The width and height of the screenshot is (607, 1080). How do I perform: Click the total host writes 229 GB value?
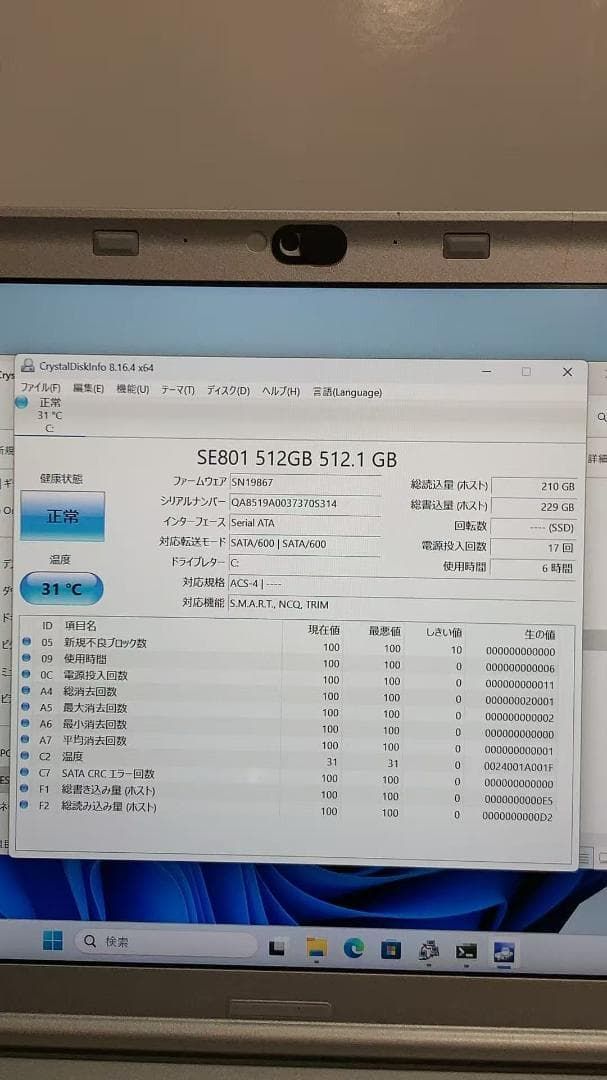click(533, 507)
